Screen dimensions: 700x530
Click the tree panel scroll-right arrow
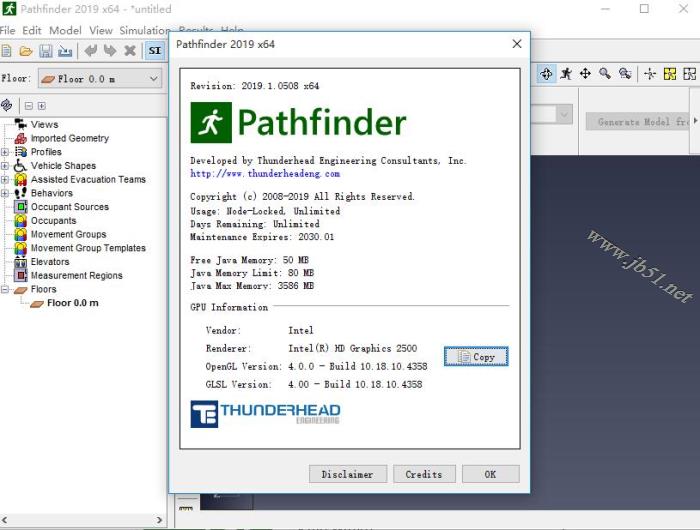pos(159,520)
